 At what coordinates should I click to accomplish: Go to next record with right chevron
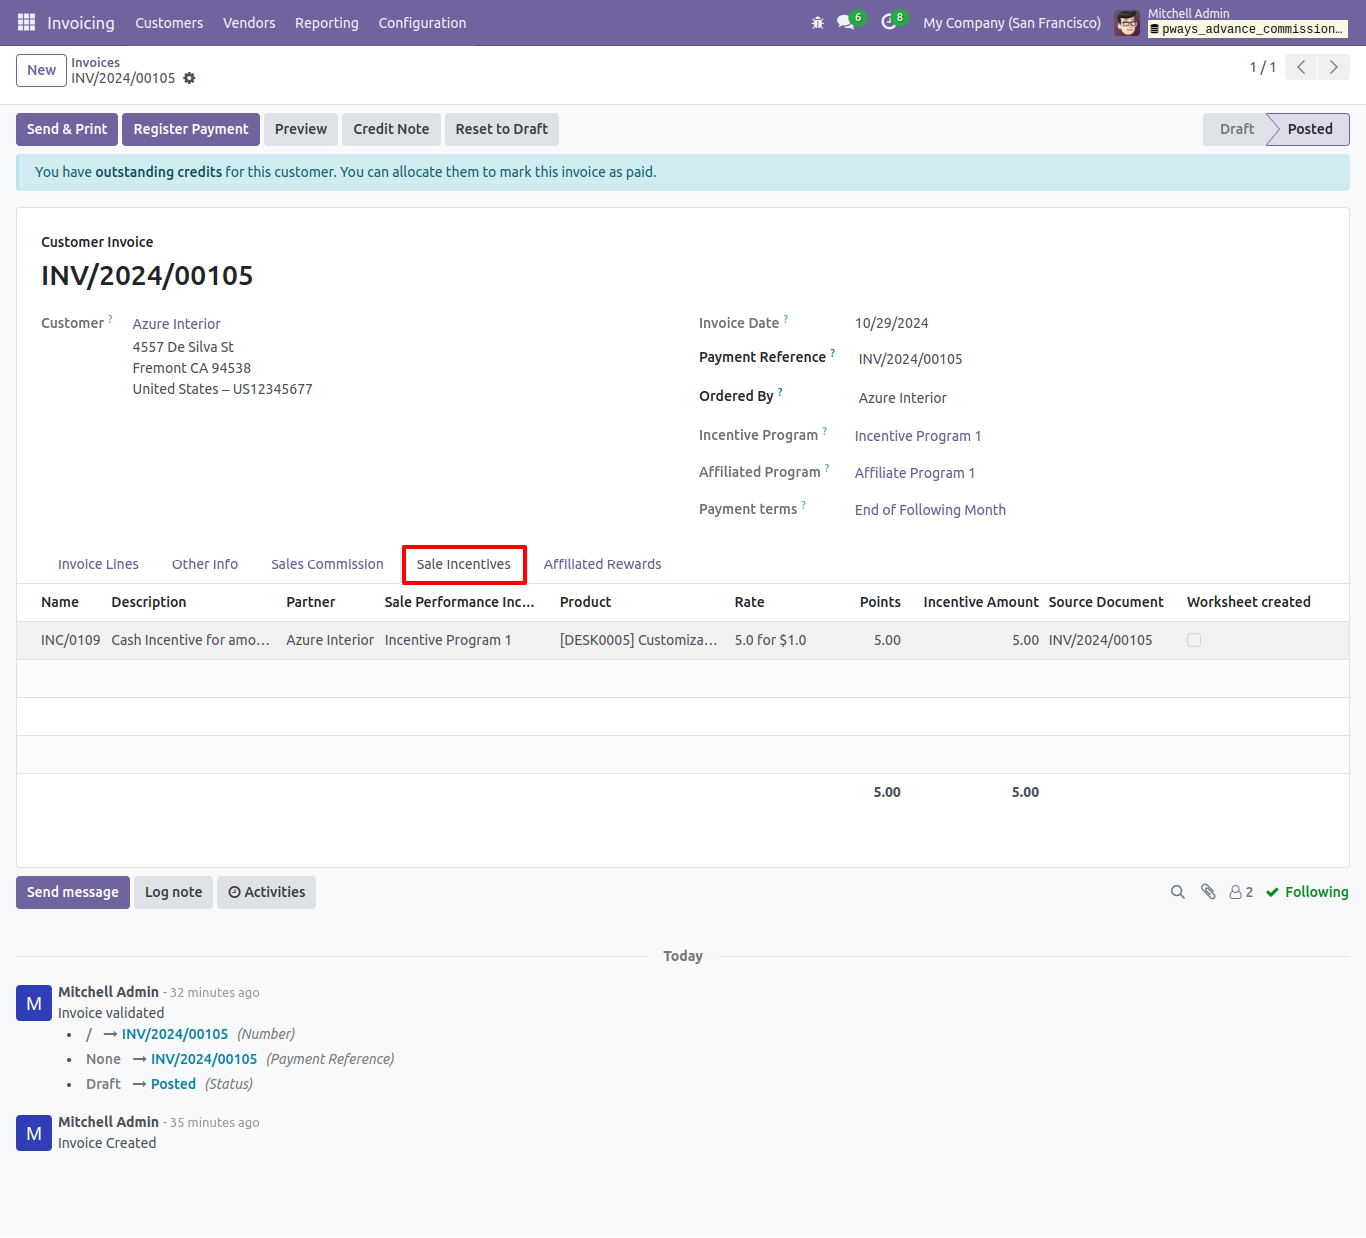pyautogui.click(x=1334, y=67)
